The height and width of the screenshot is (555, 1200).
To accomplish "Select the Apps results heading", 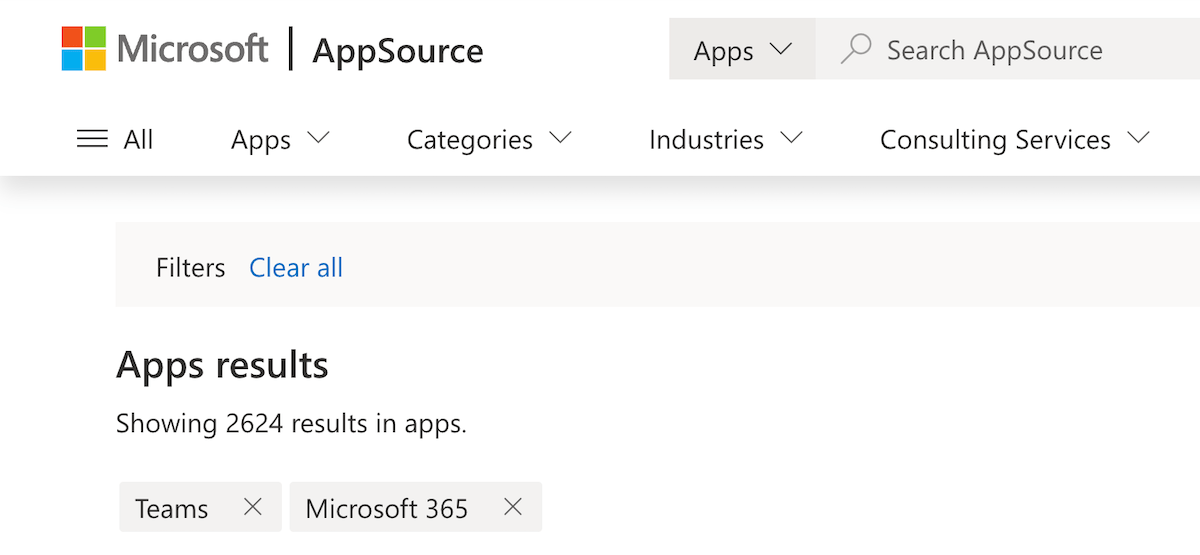I will point(222,365).
